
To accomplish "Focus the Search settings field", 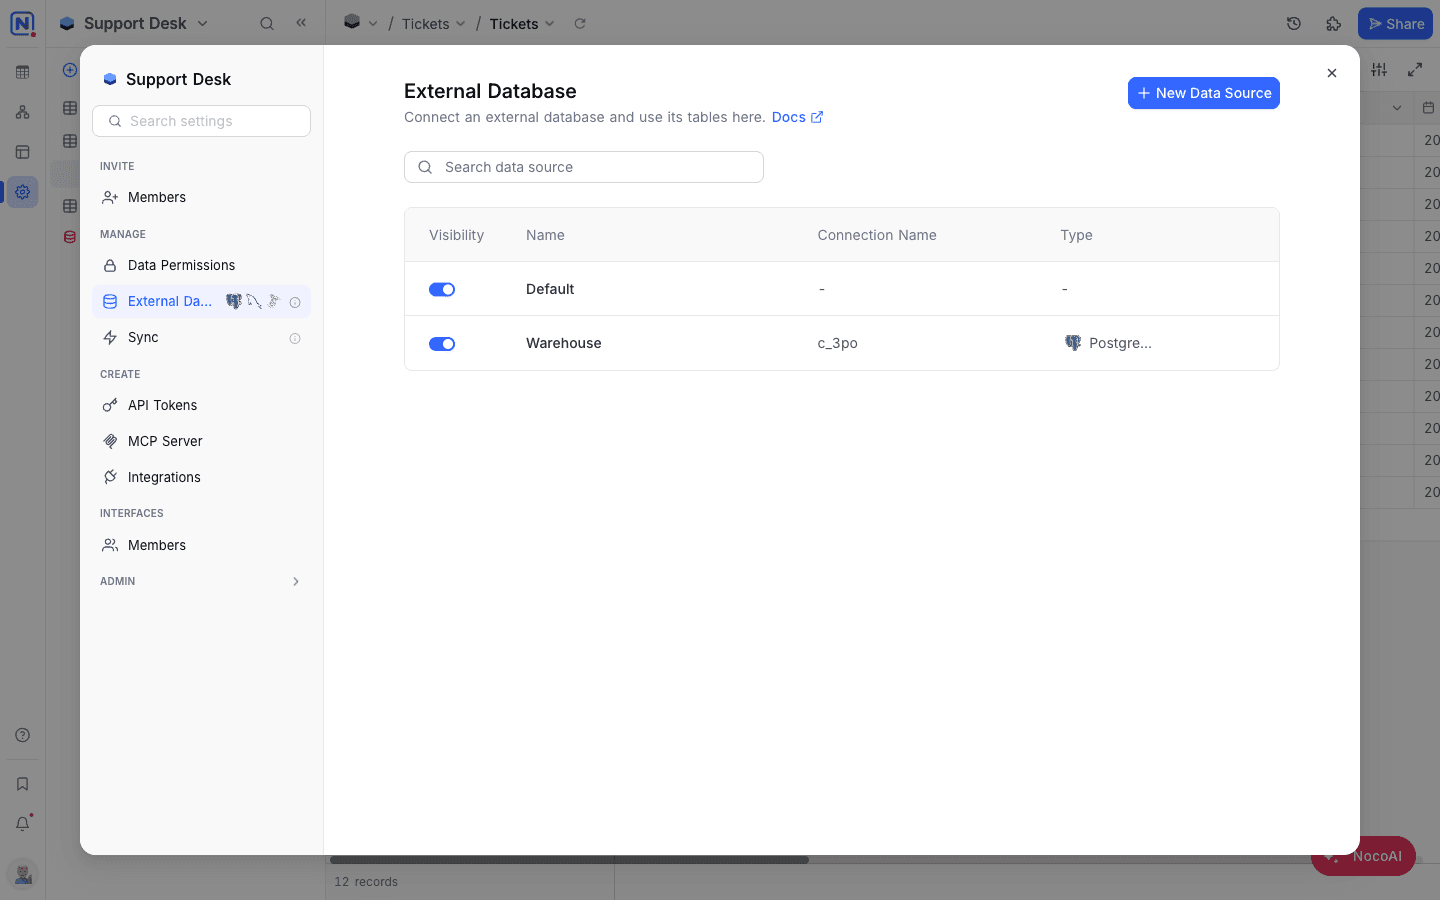I will (201, 121).
